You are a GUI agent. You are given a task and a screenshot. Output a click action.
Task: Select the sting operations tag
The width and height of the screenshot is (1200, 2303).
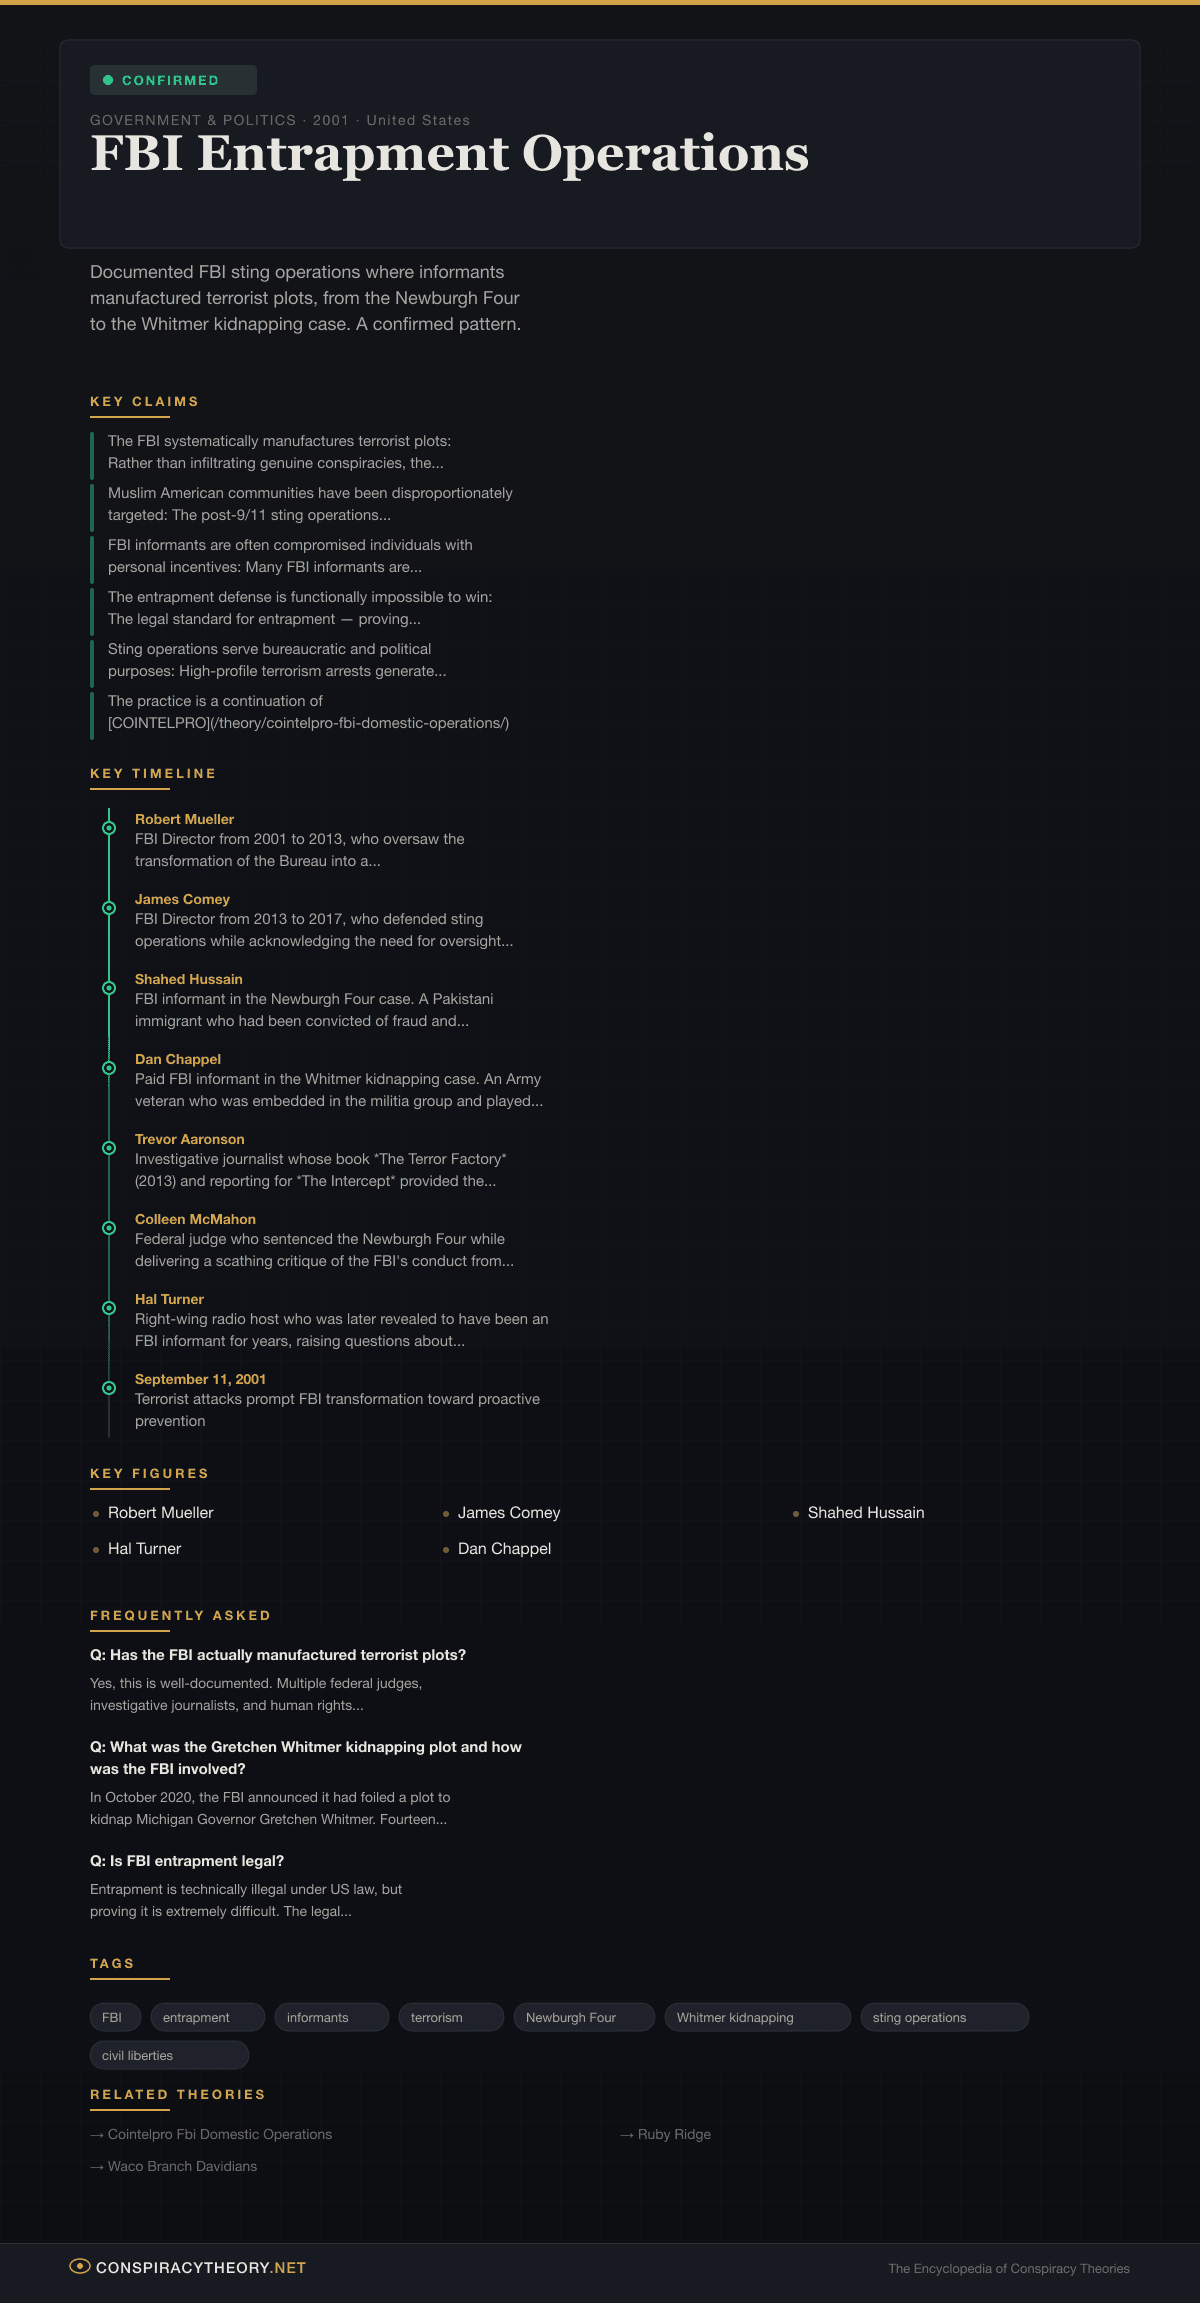pos(943,2017)
